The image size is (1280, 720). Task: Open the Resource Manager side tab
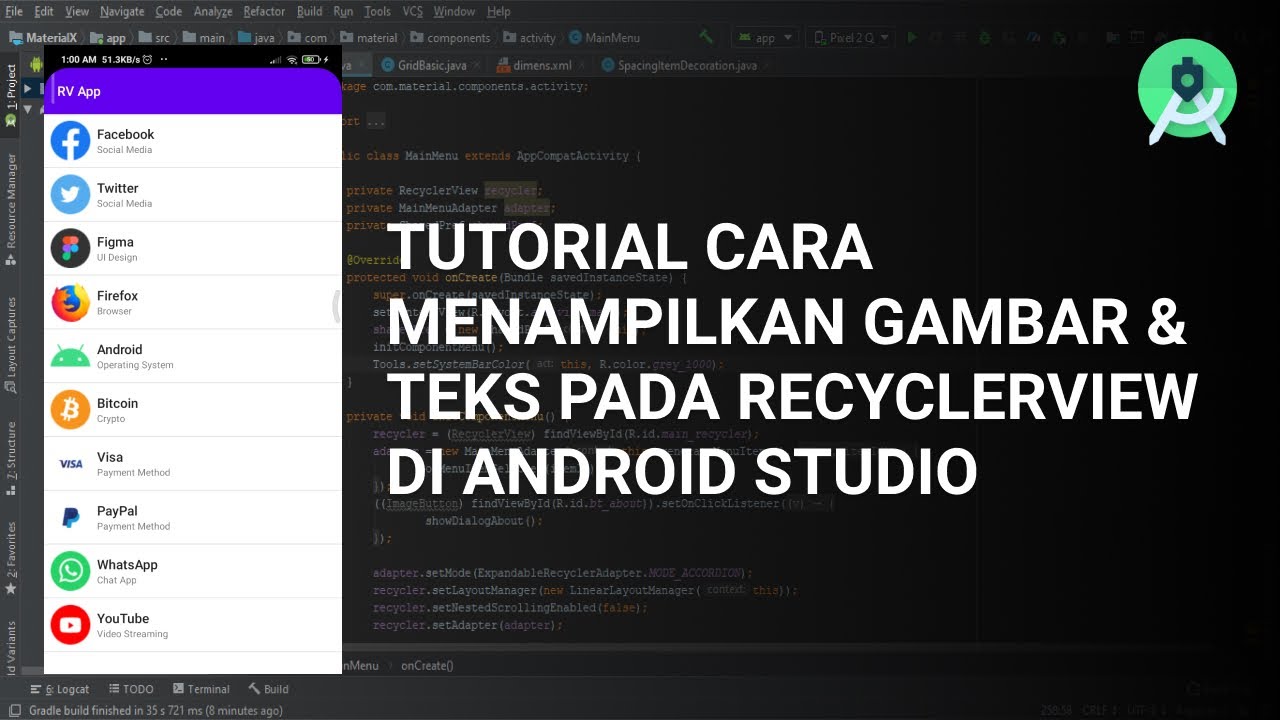[11, 208]
